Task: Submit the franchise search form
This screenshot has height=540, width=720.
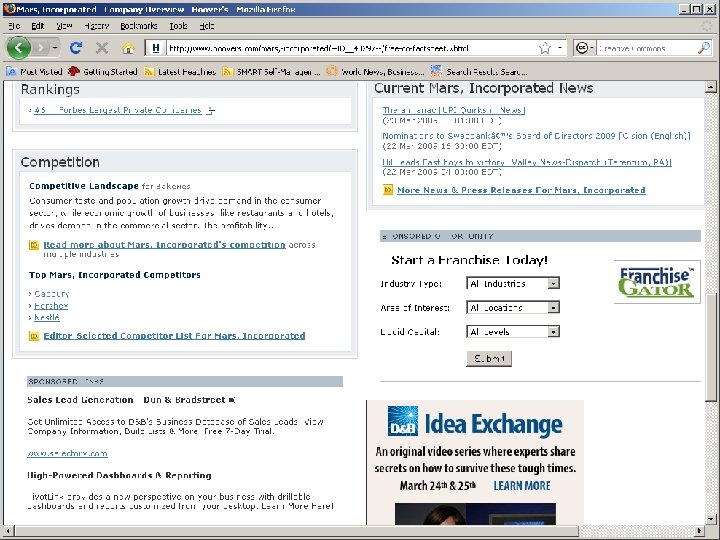Action: pos(489,359)
